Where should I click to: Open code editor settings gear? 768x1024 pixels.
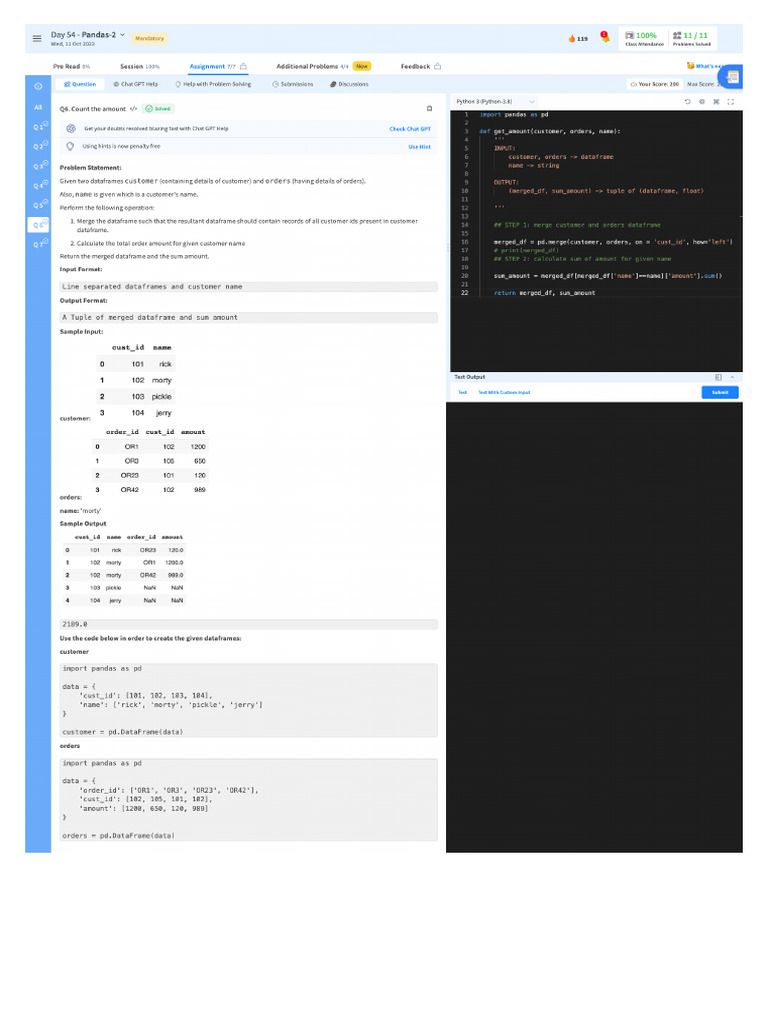(702, 101)
